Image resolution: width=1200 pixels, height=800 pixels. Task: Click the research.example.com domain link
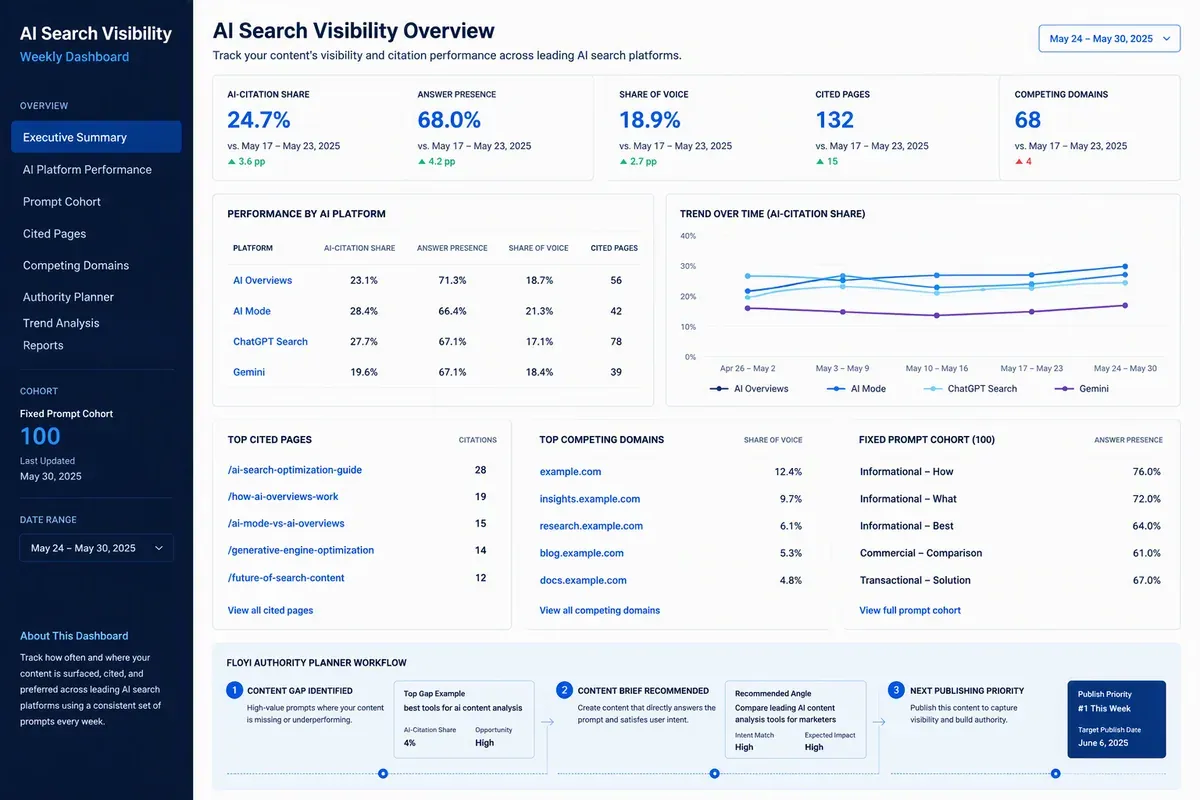click(591, 526)
